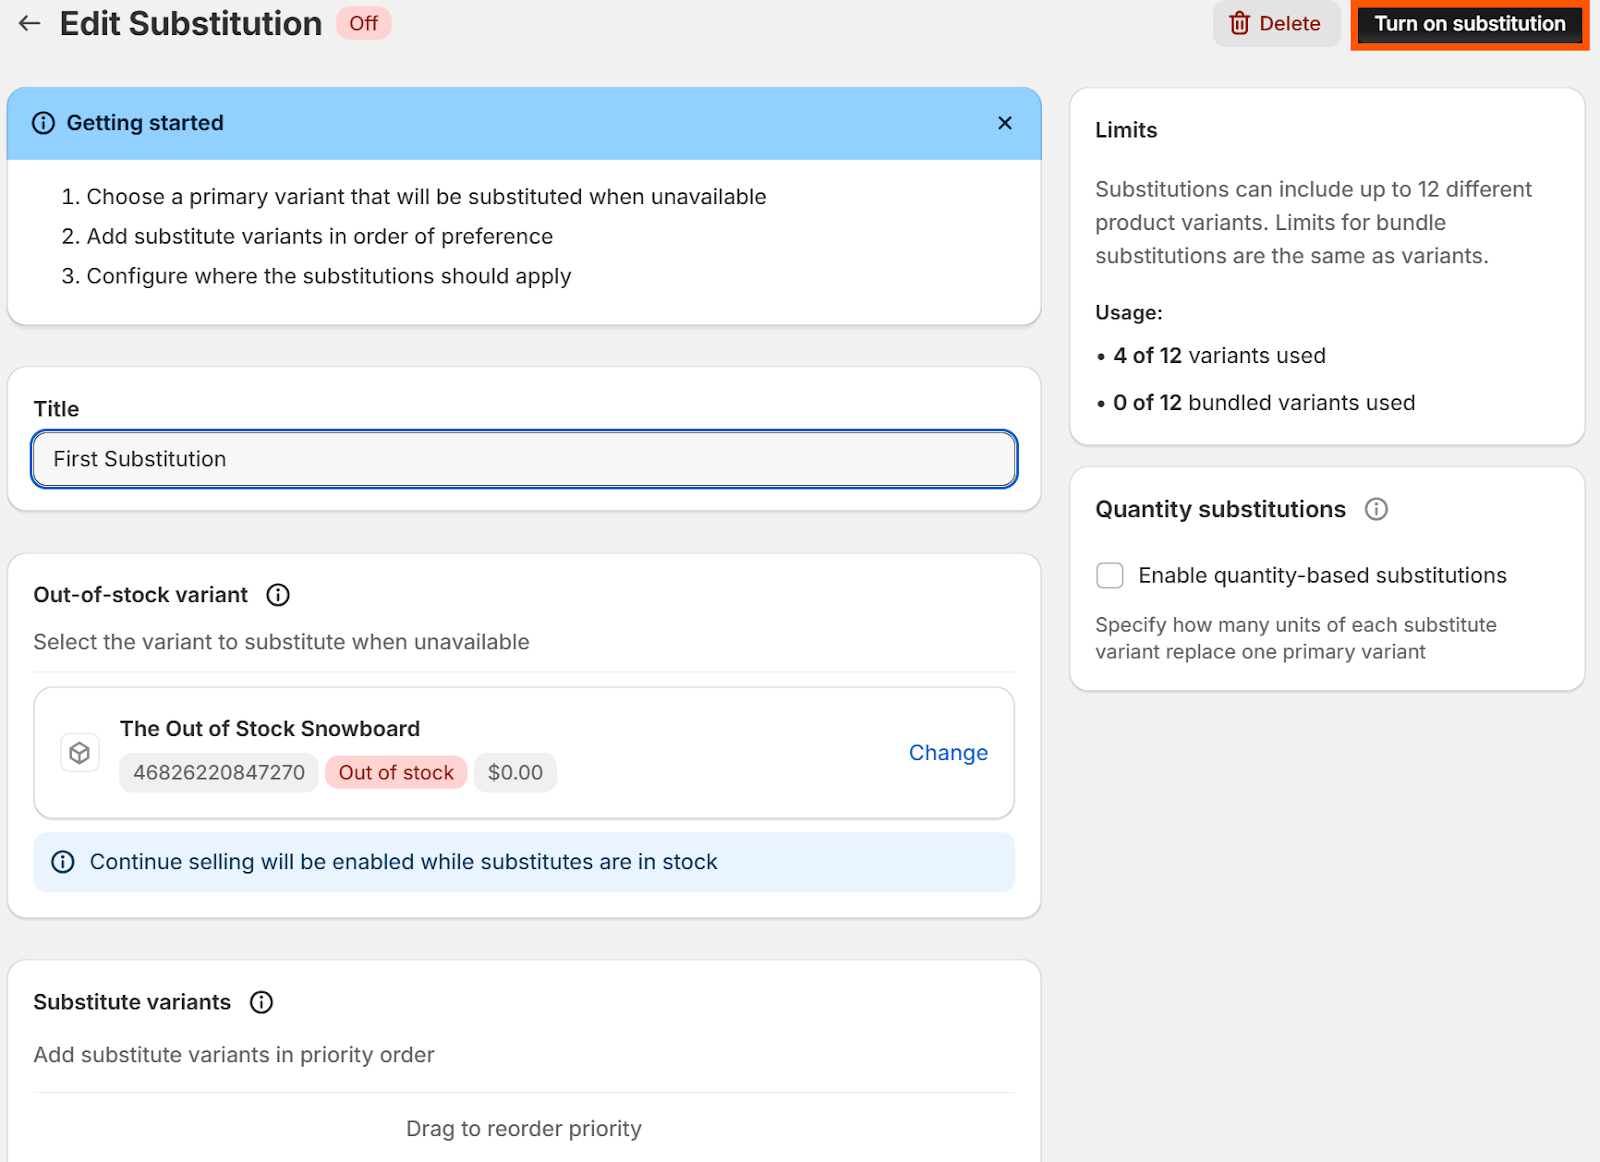This screenshot has width=1600, height=1162.
Task: Click the Drag to reorder priority header
Action: (524, 1128)
